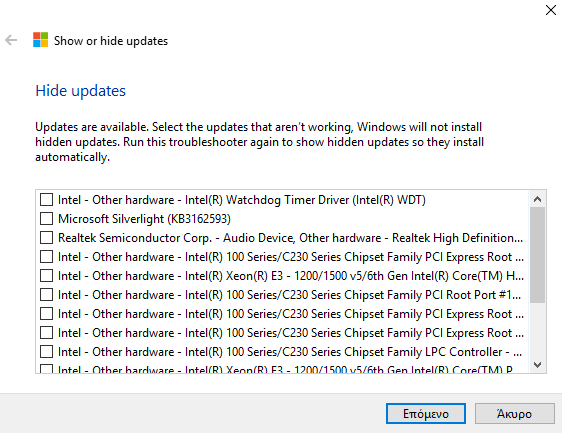Click the list's vertical scrollbar thumb
562x433 pixels.
(537, 255)
